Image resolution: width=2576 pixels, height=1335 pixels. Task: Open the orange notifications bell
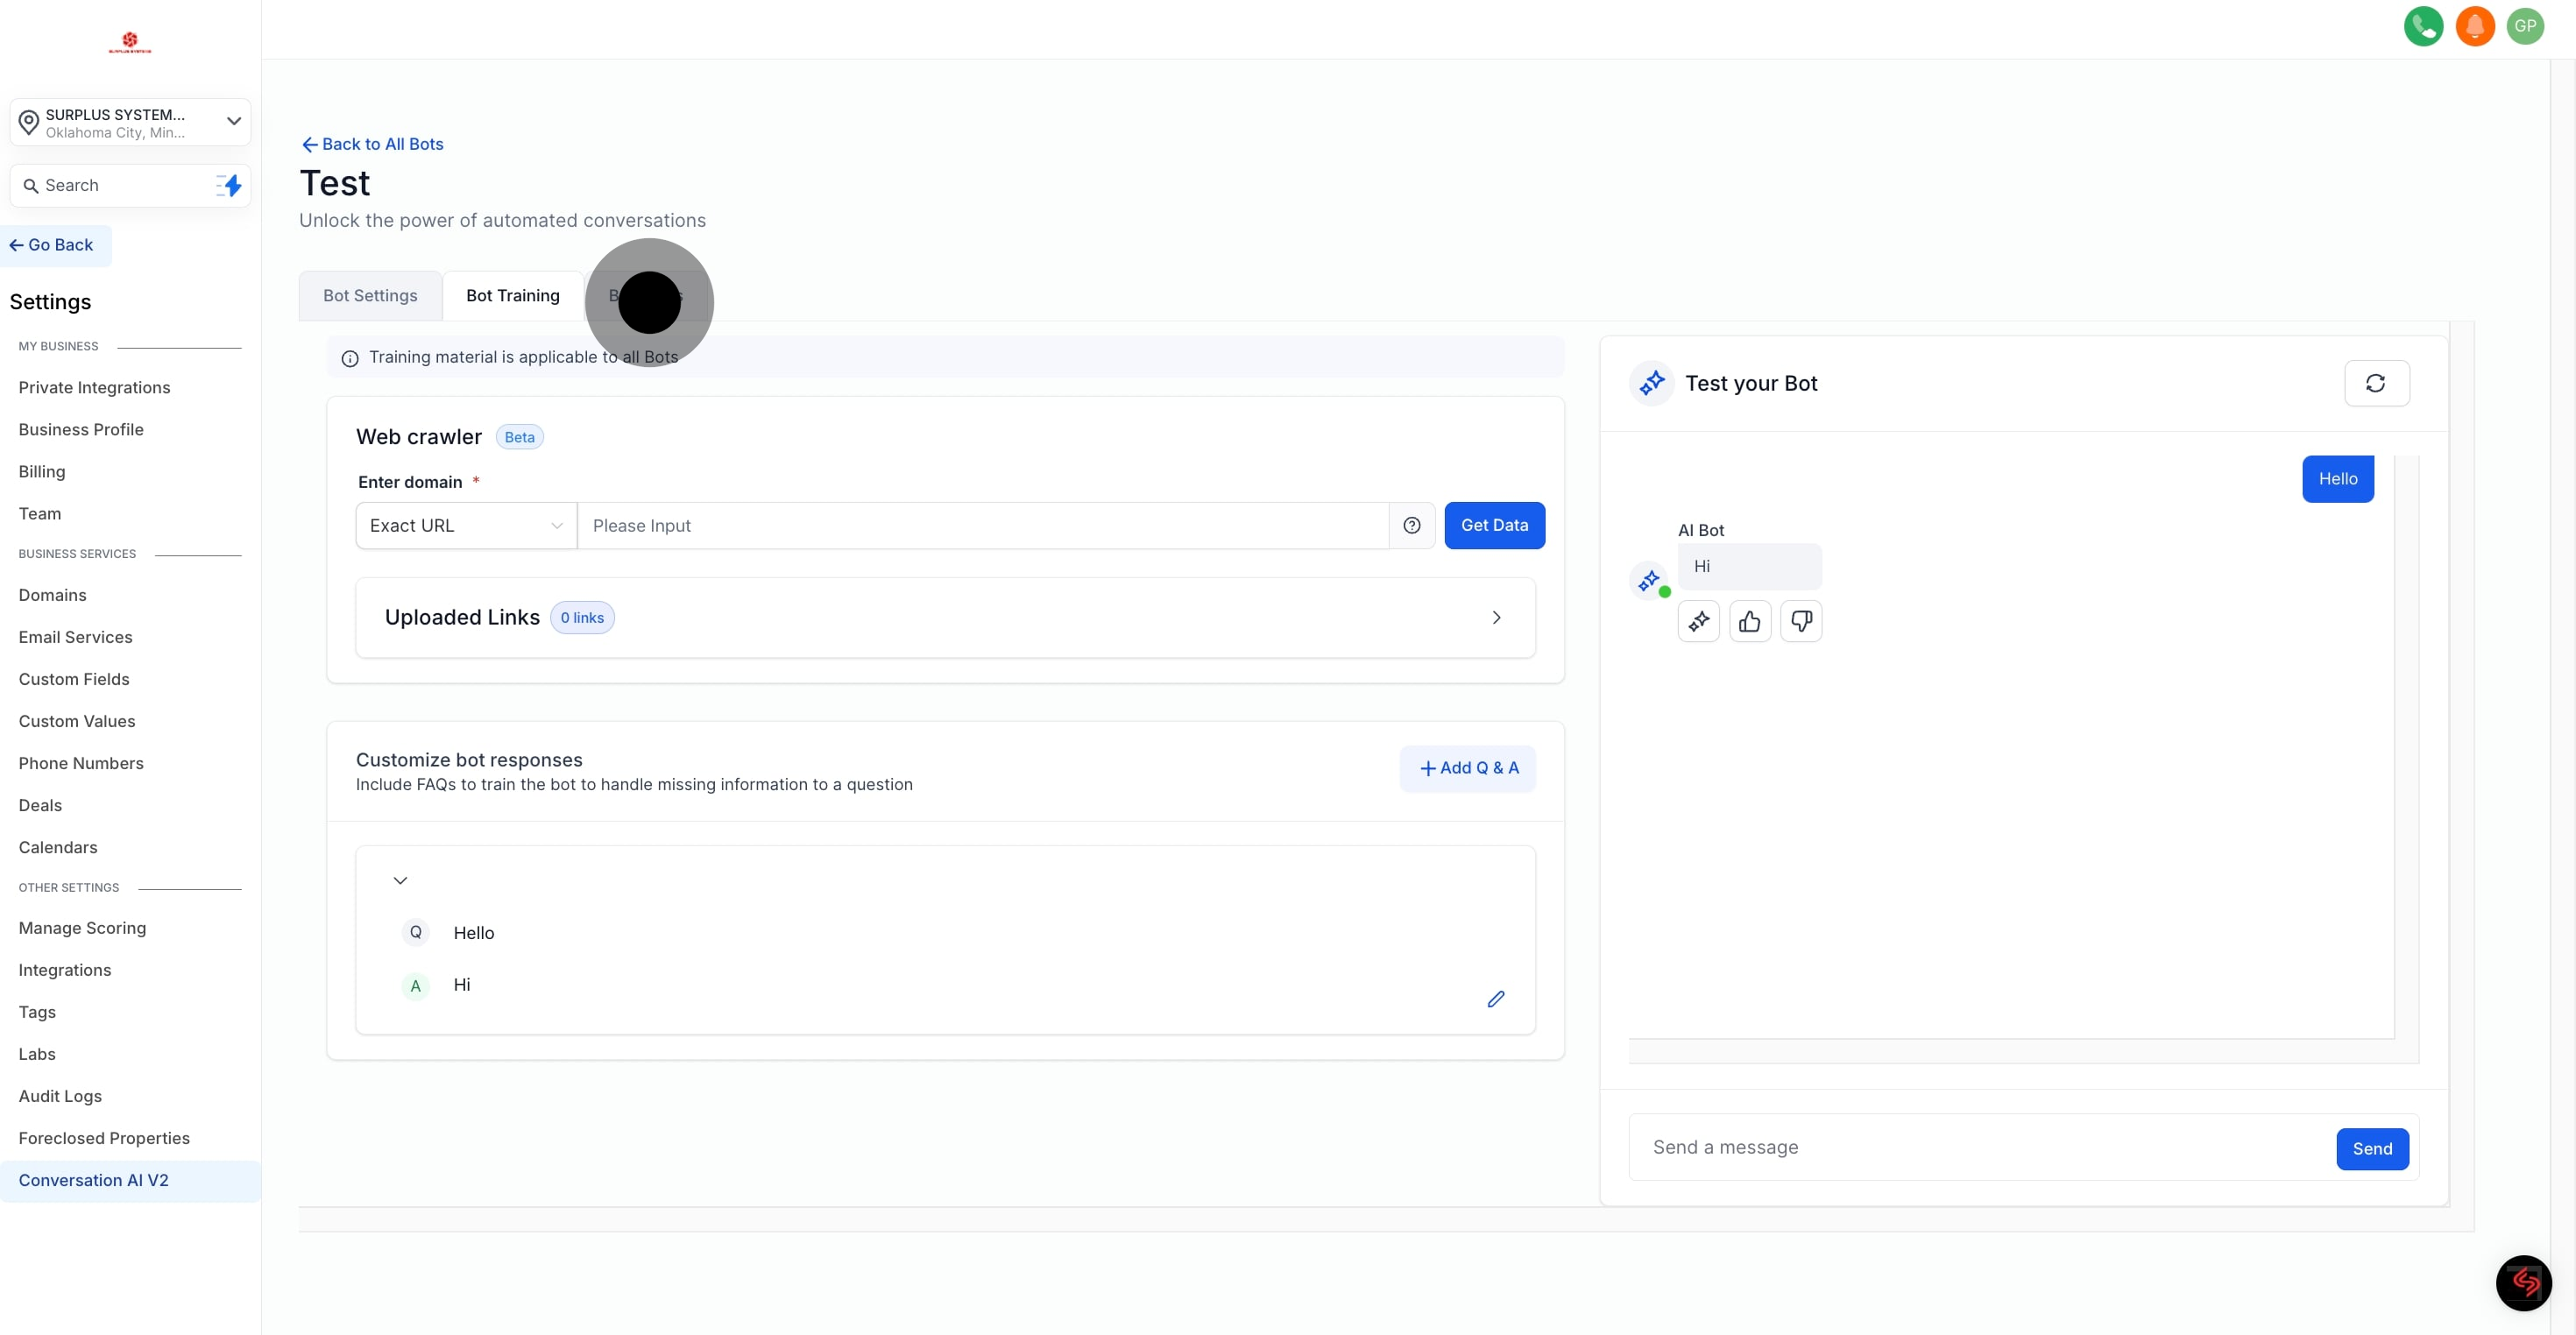click(2474, 26)
